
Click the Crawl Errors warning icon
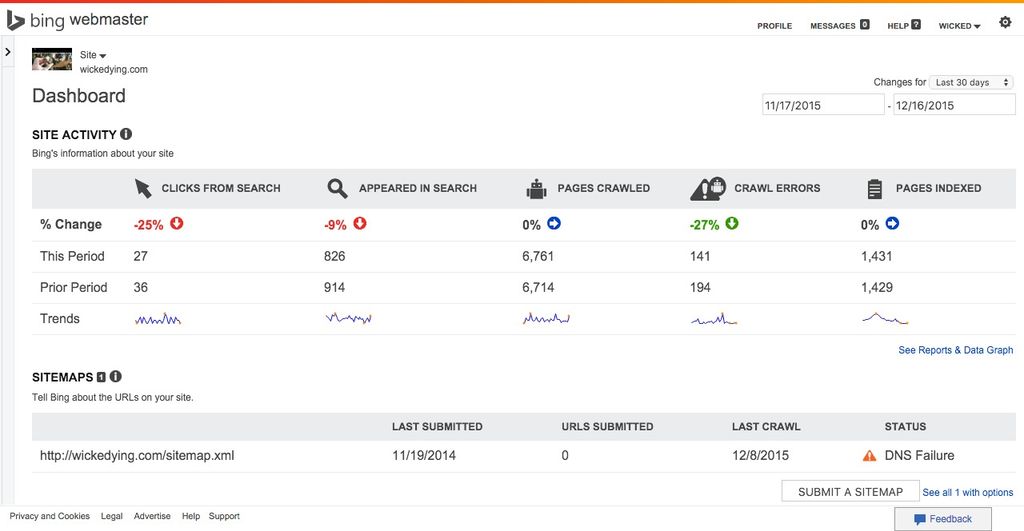coord(708,188)
